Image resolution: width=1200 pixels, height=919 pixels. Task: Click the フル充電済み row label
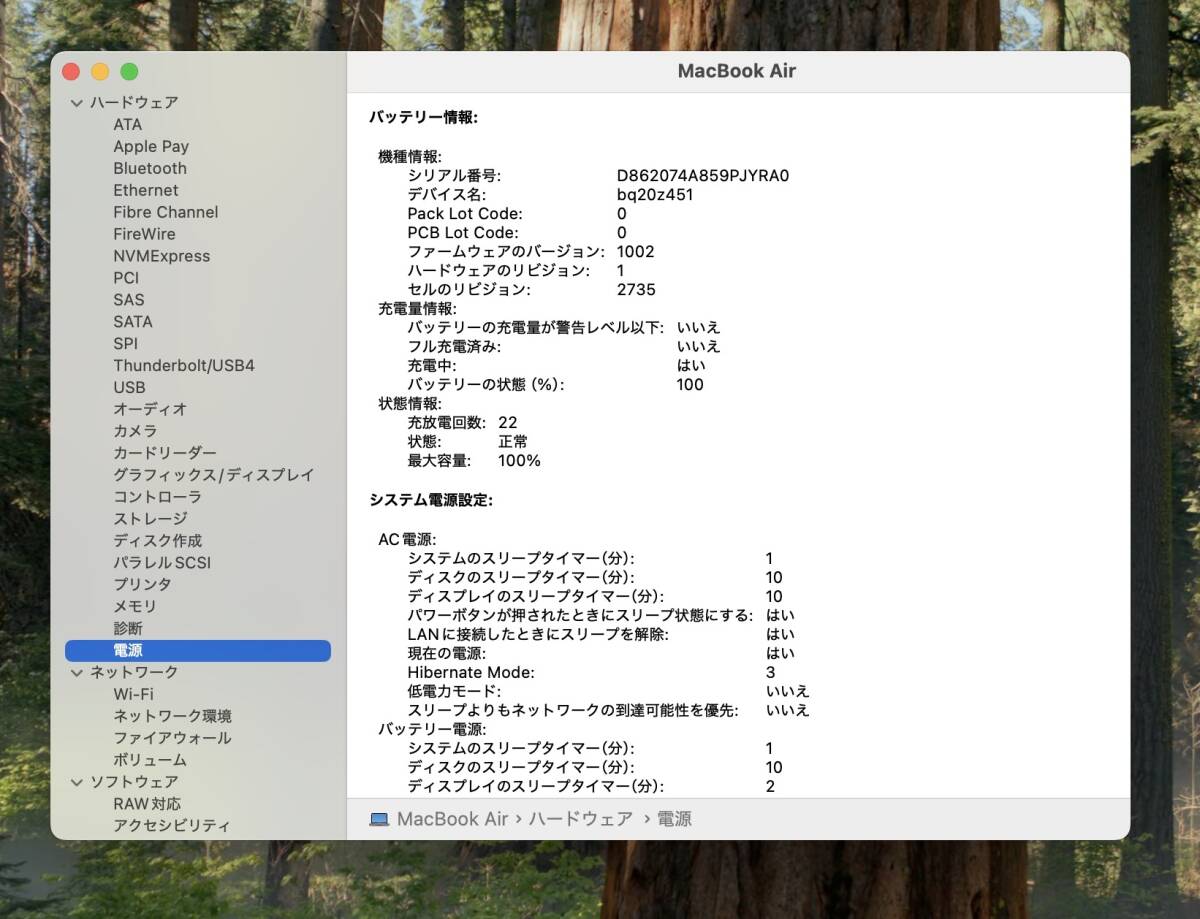[x=454, y=347]
